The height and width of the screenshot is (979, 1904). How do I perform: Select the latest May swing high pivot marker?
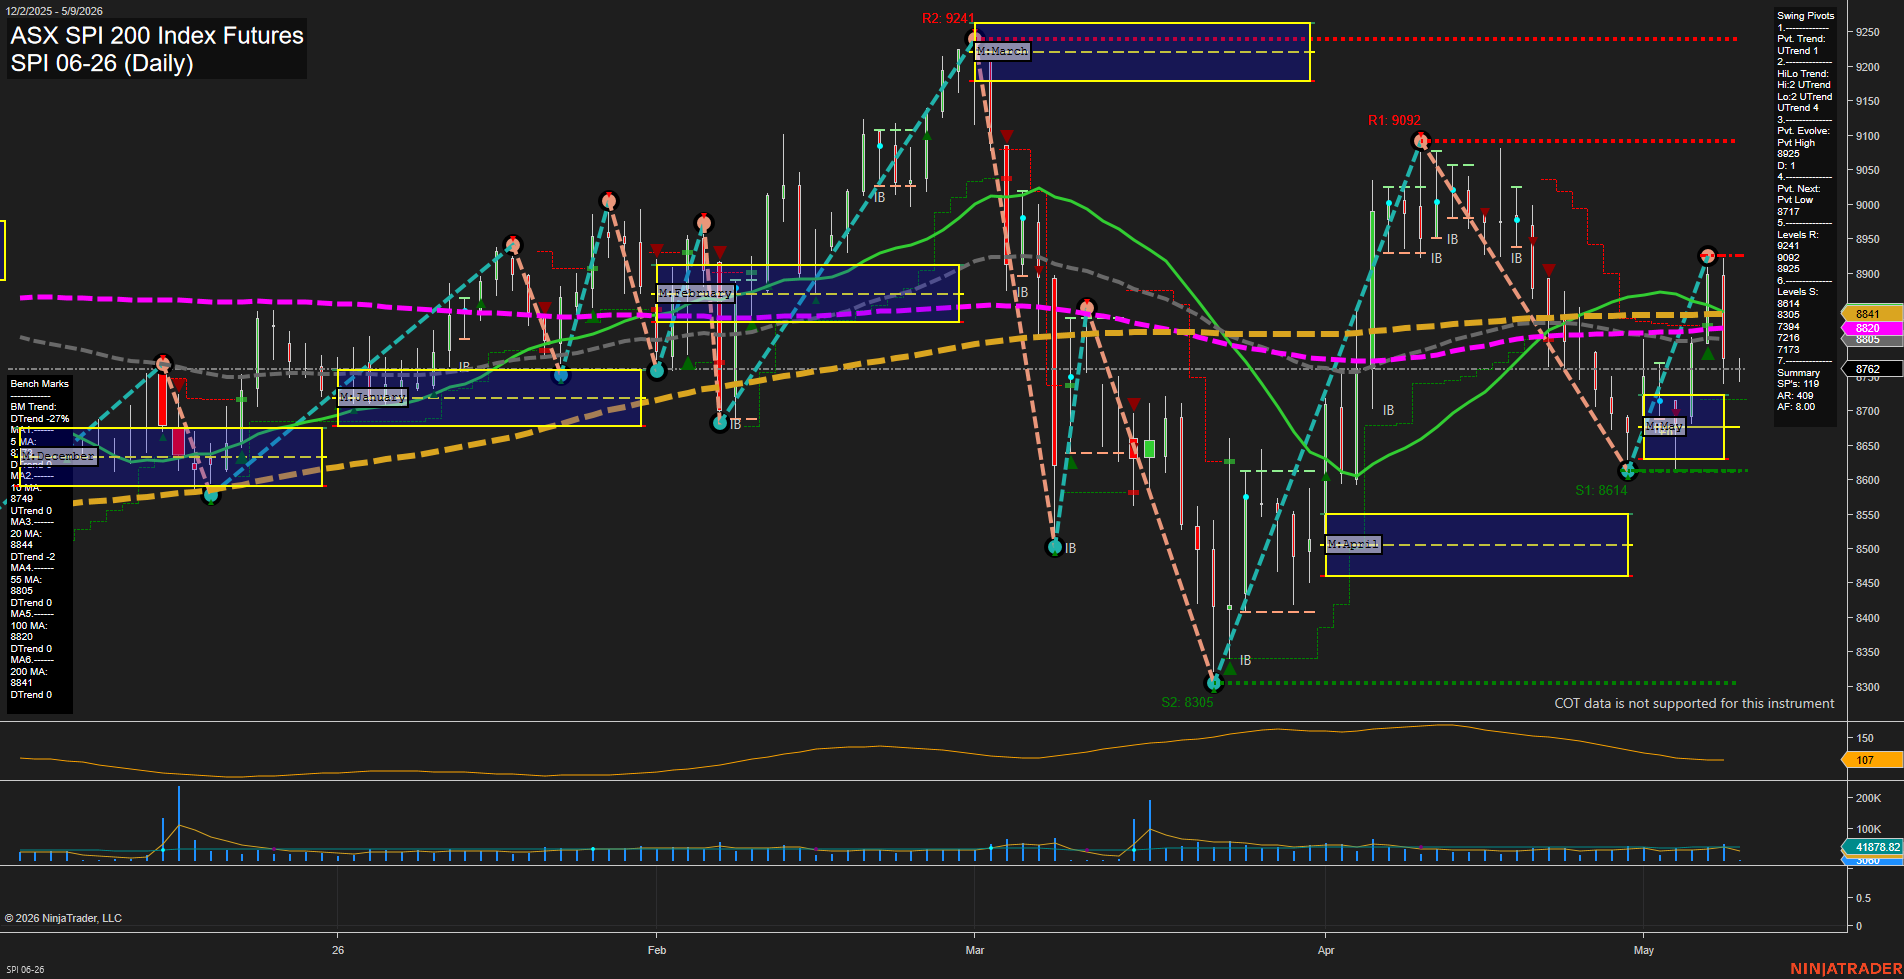pyautogui.click(x=1708, y=255)
